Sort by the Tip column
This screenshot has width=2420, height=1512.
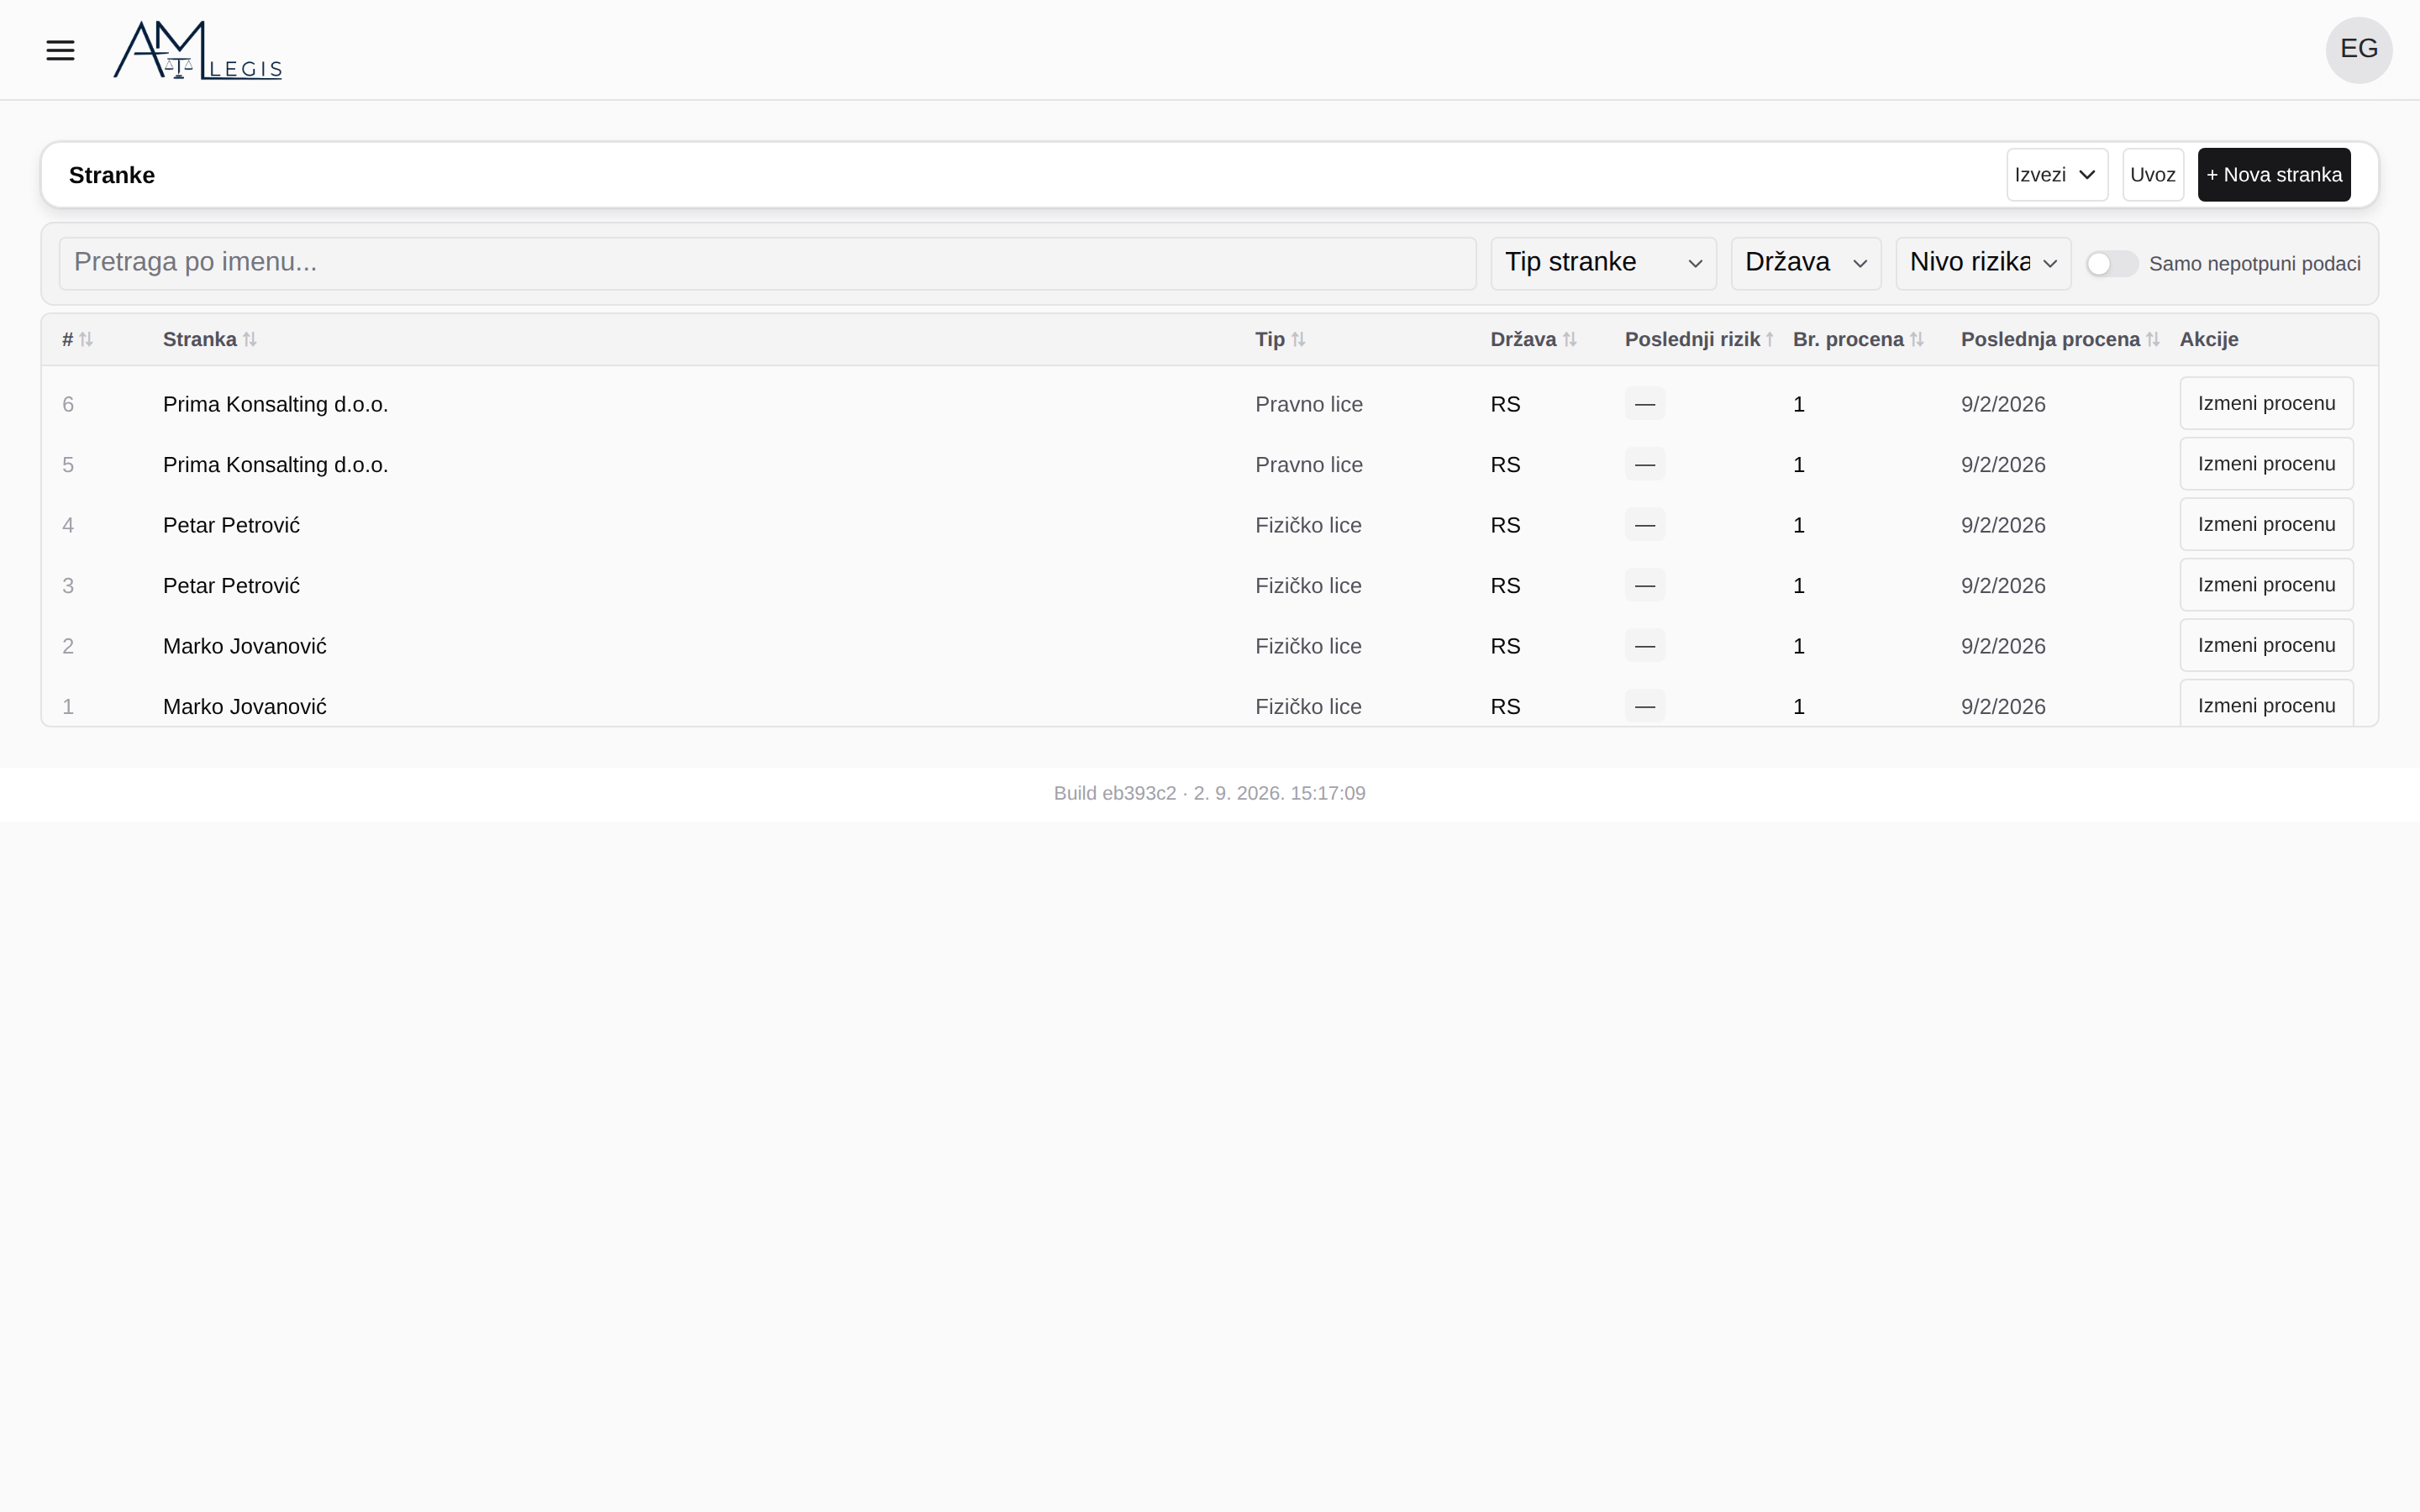click(x=1280, y=340)
